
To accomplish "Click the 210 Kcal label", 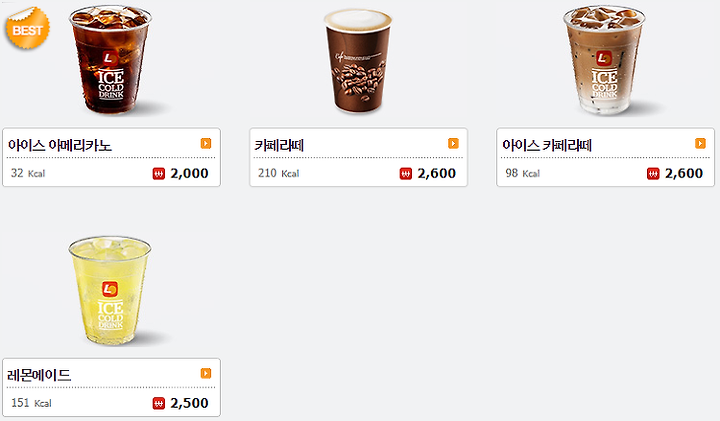I will (x=278, y=173).
